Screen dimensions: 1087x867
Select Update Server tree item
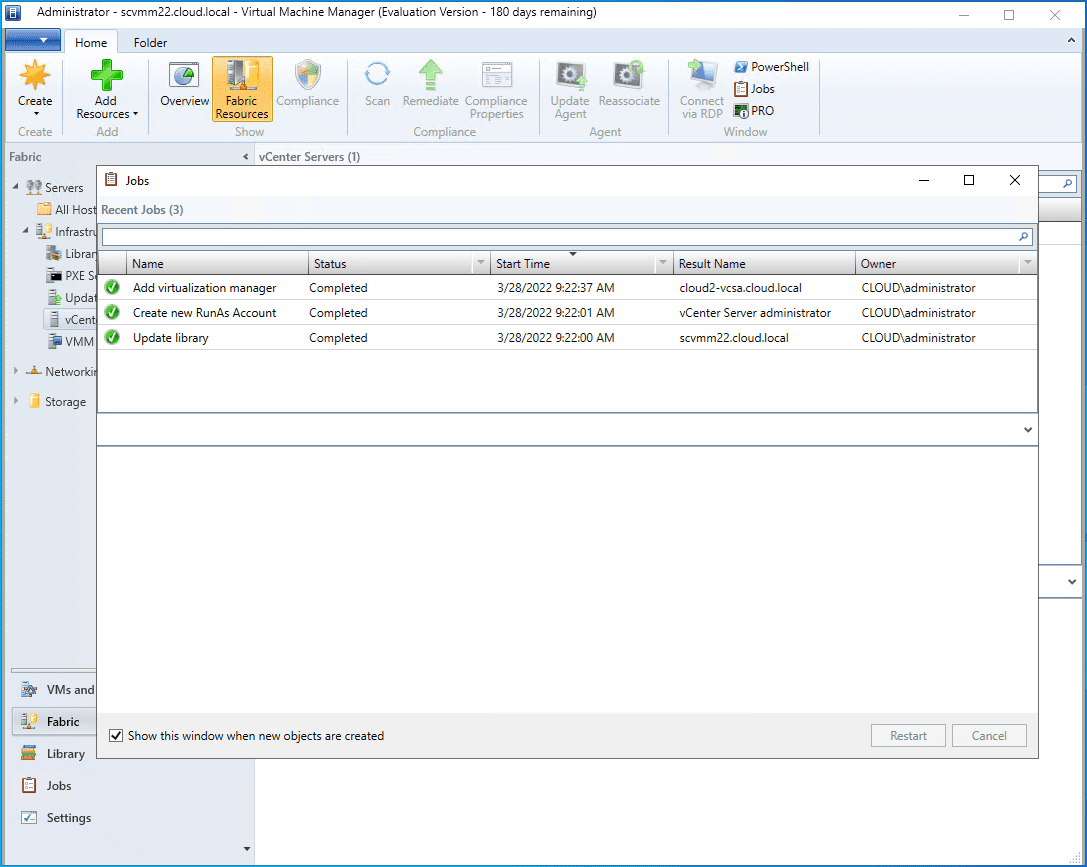point(71,297)
